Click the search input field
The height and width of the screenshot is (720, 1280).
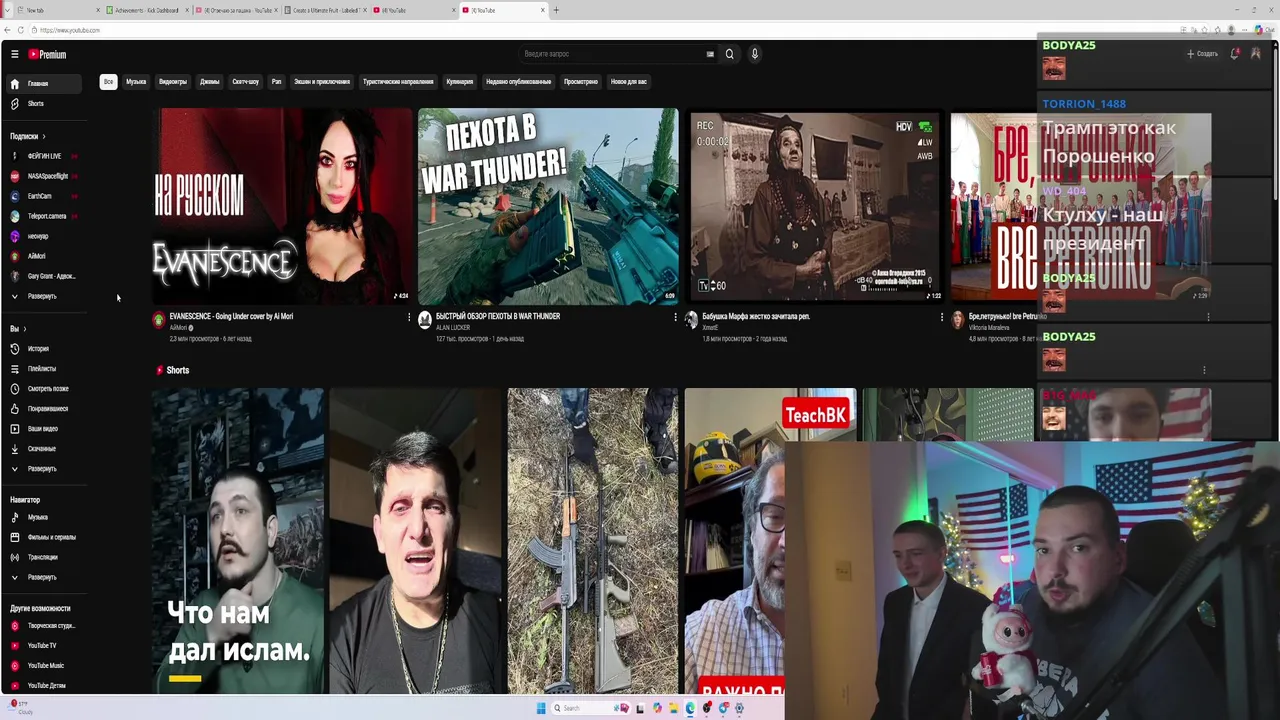tap(610, 54)
